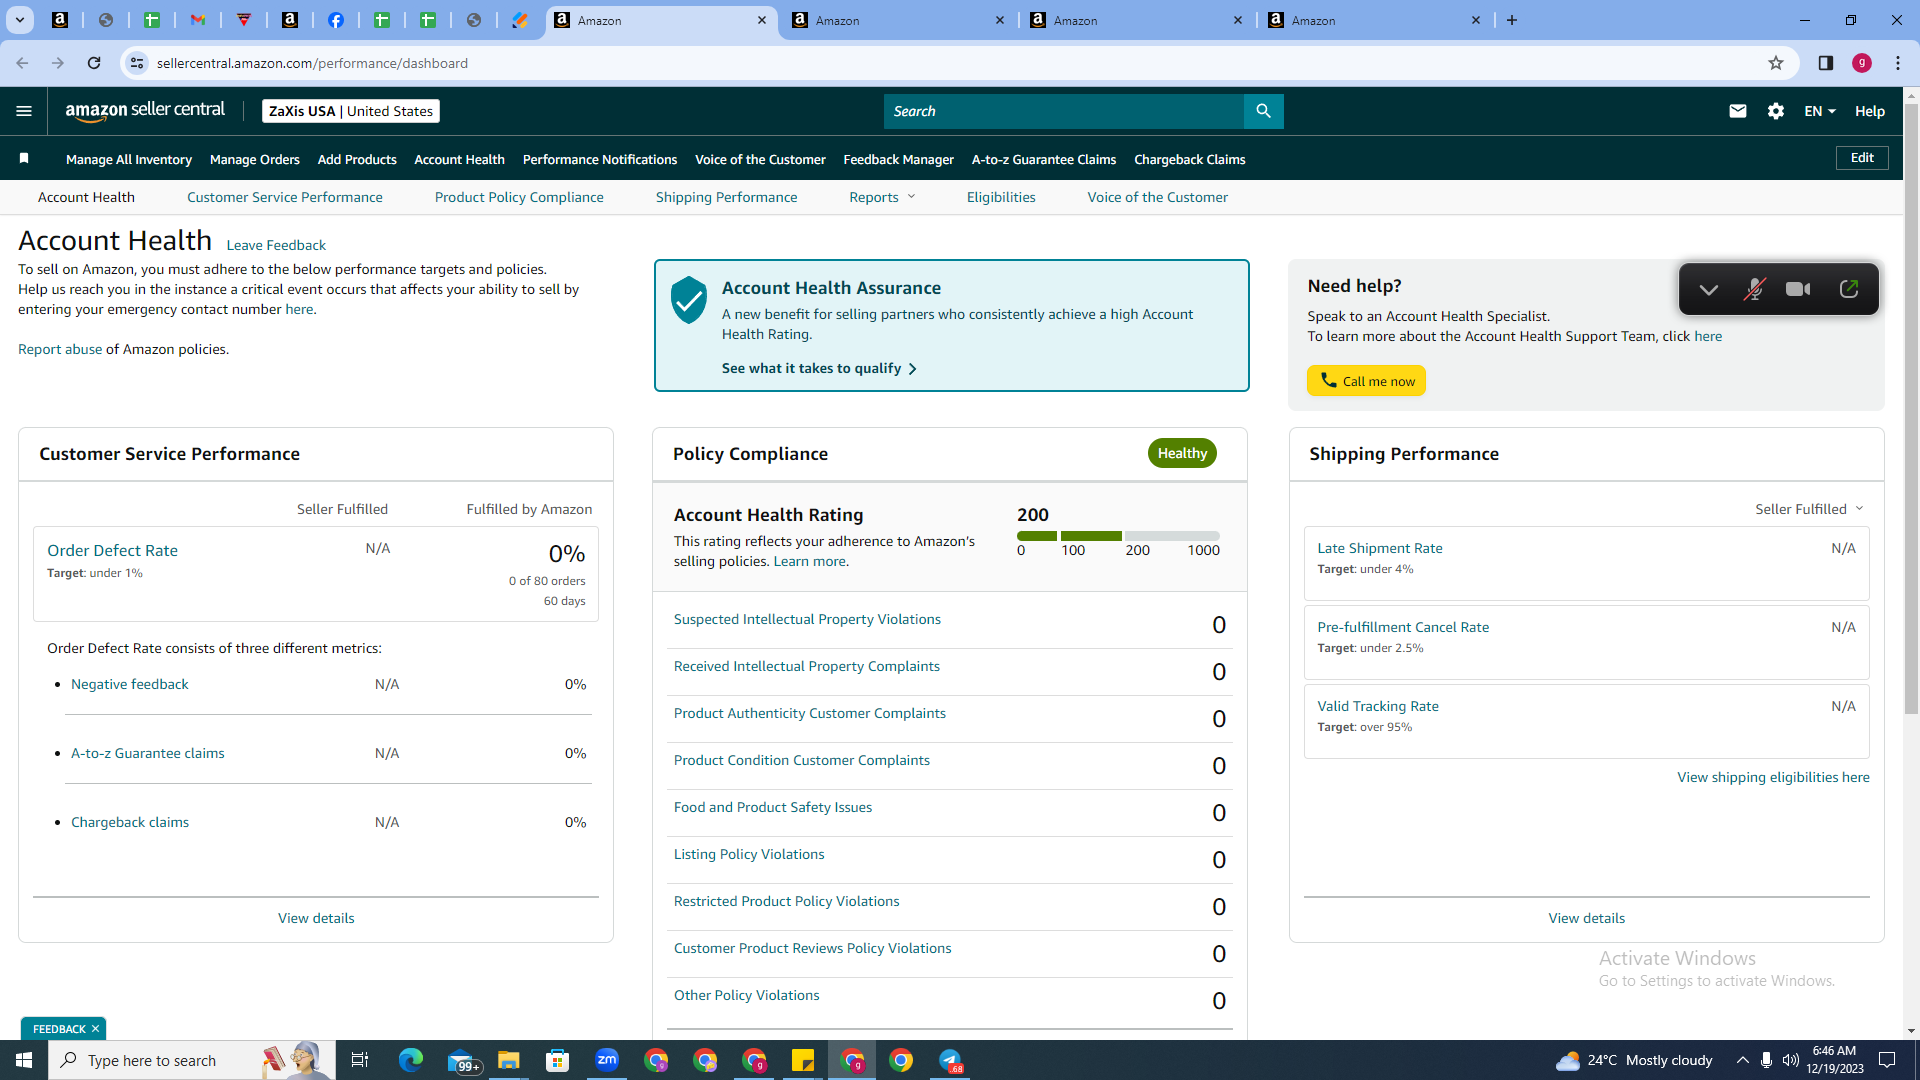1920x1080 pixels.
Task: Open Manage All Inventory menu
Action: [x=129, y=159]
